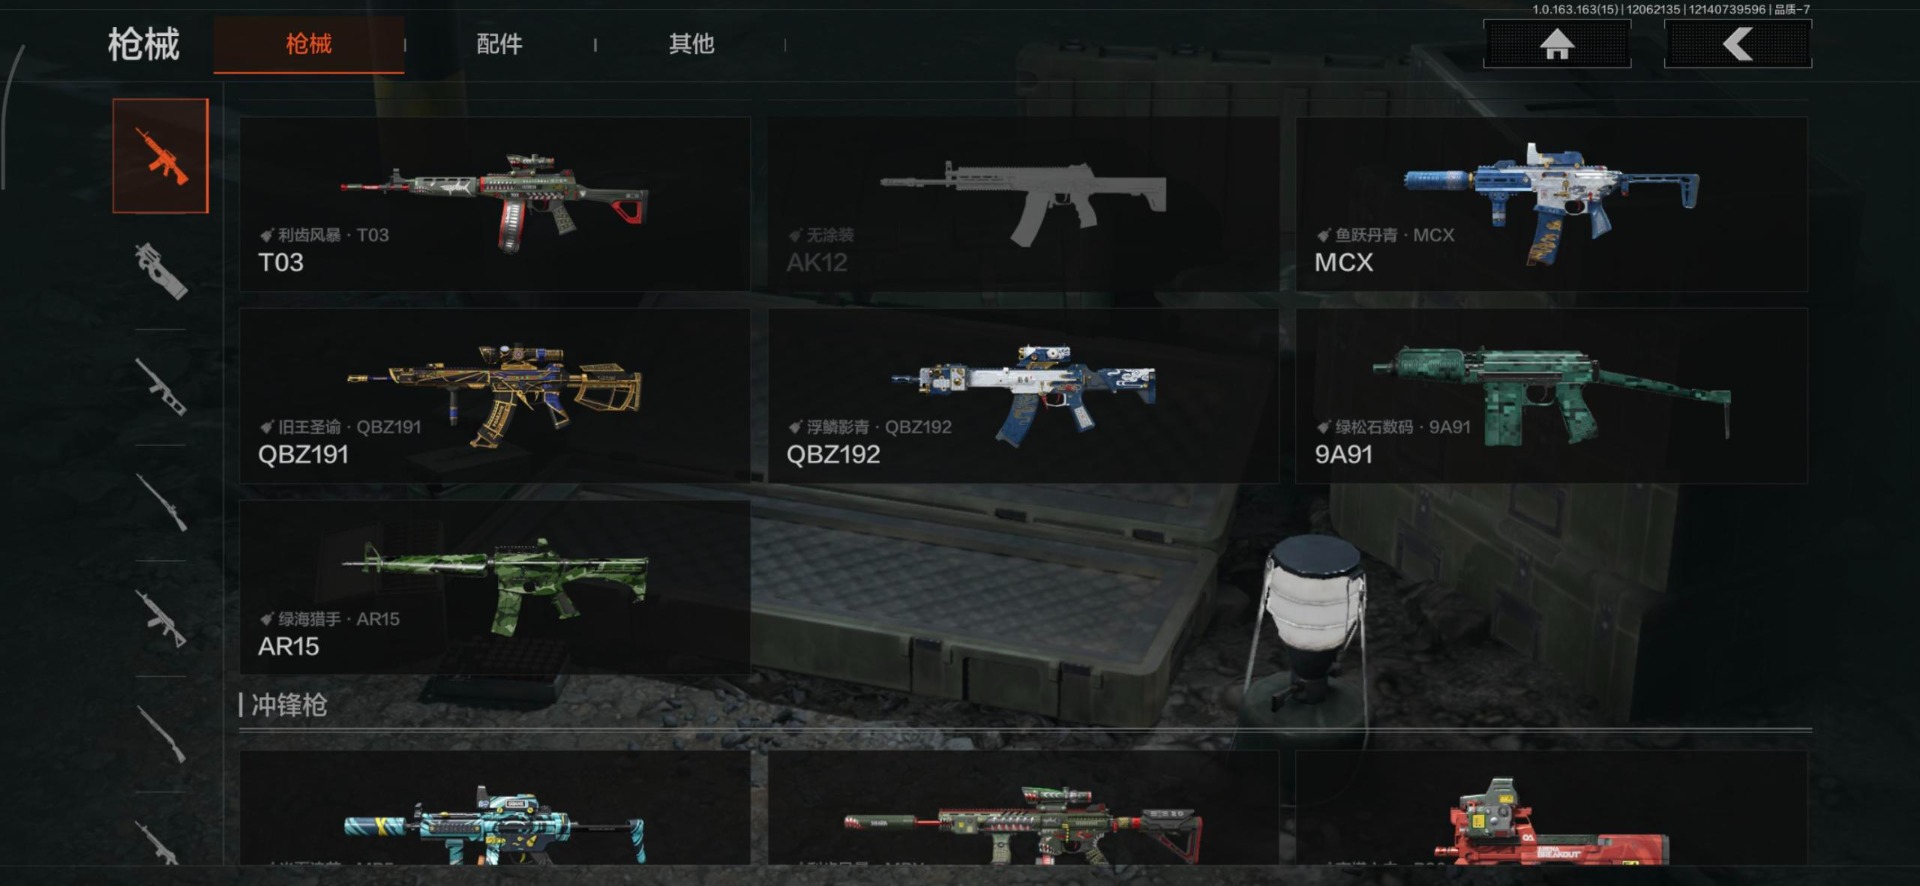
Task: Select the green 9A91 weapon card
Action: click(1551, 396)
